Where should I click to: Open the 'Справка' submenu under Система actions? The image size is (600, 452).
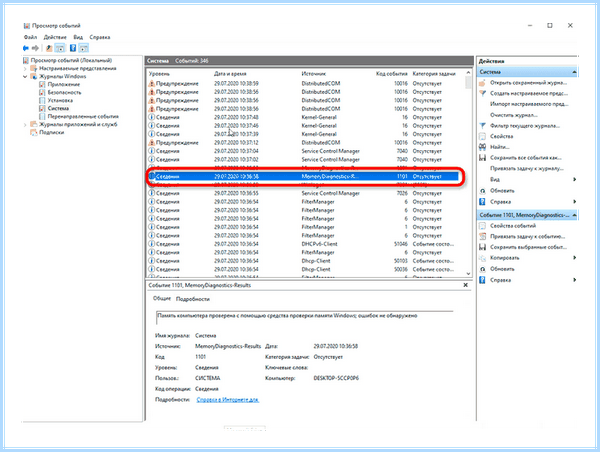[574, 201]
